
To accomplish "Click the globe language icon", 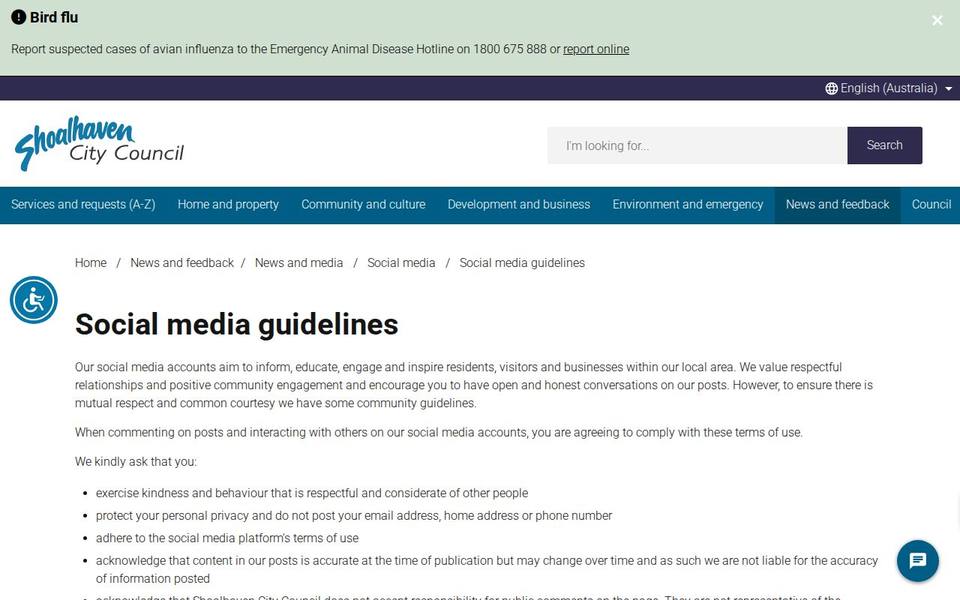I will 831,88.
